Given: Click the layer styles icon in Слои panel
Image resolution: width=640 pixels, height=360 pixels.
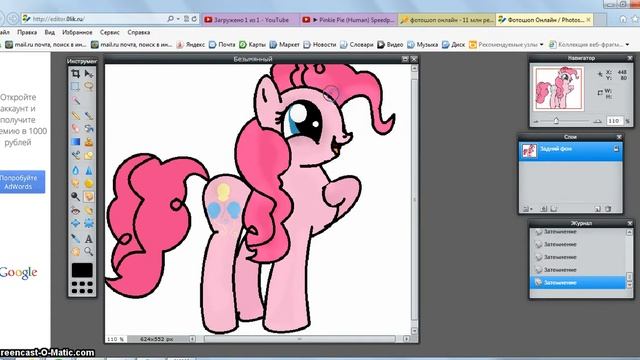Looking at the screenshot, I should 554,209.
